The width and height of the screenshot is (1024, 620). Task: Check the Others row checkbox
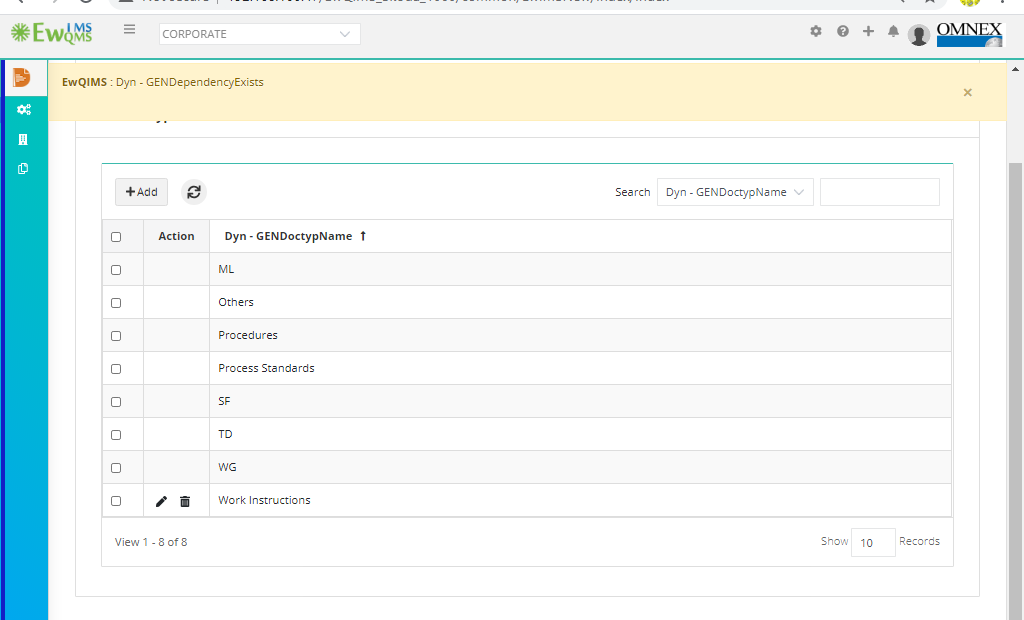tap(116, 302)
